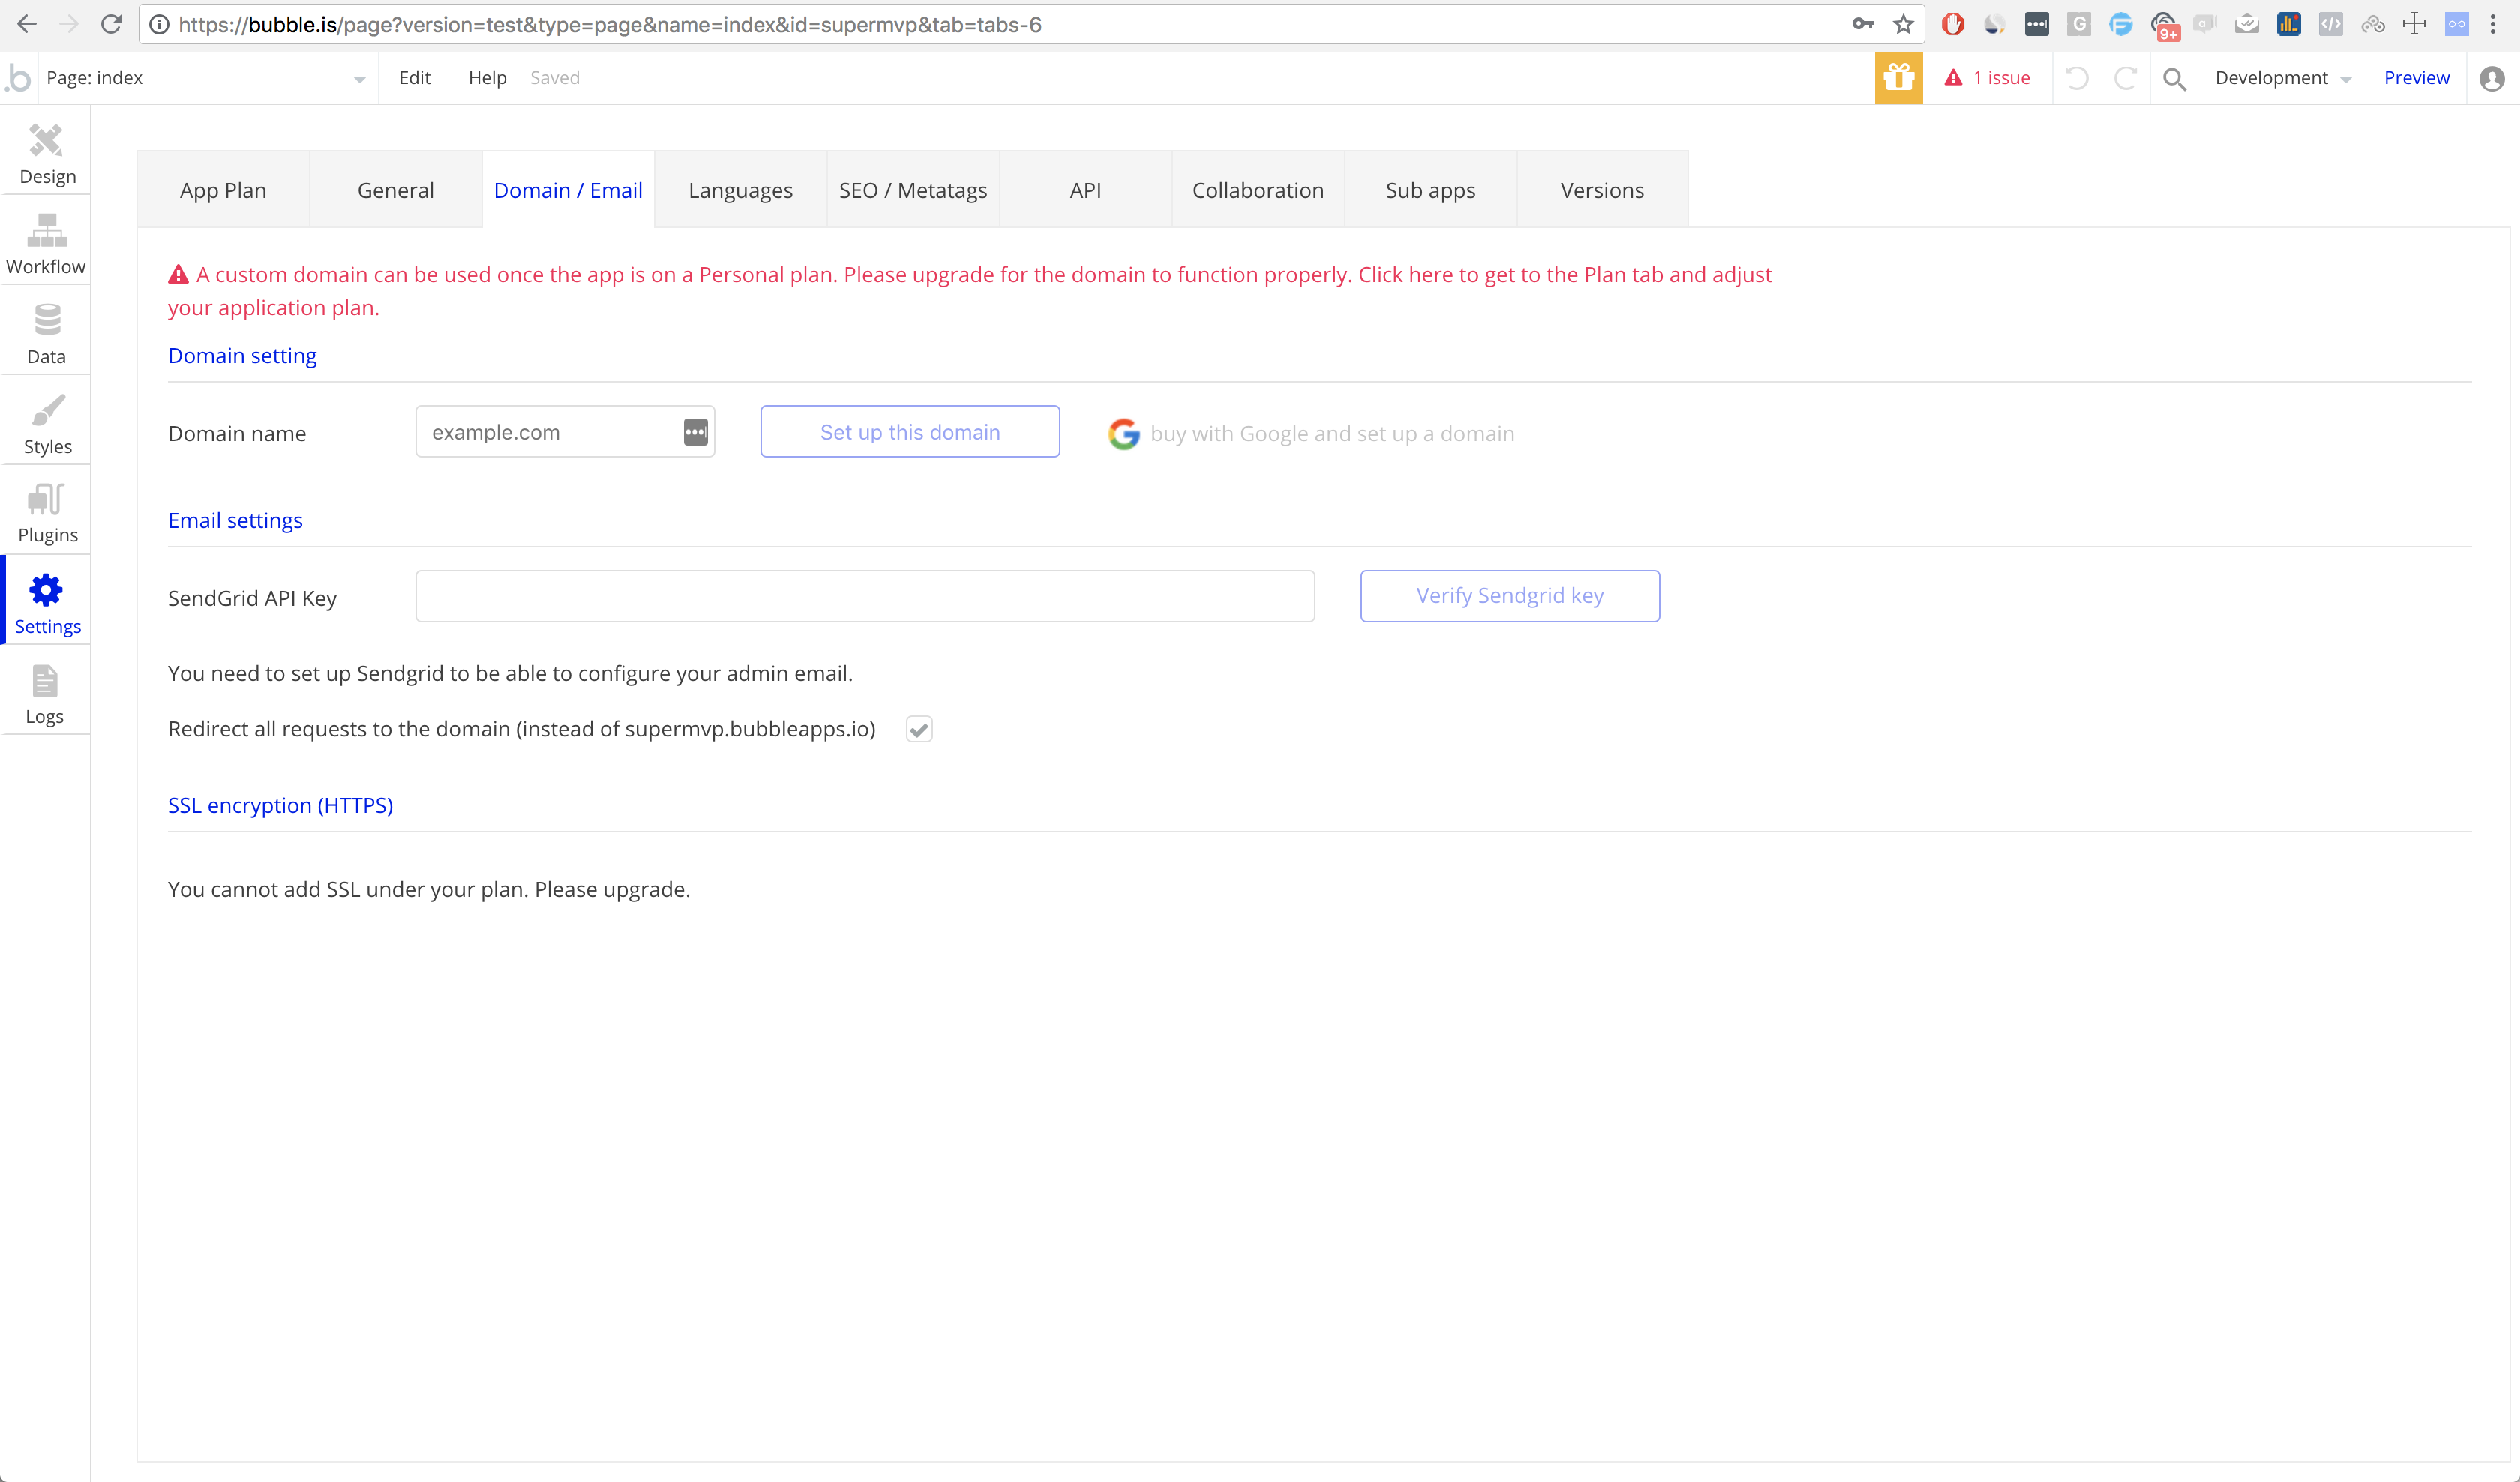
Task: Click the search magnifier icon
Action: tap(2173, 78)
